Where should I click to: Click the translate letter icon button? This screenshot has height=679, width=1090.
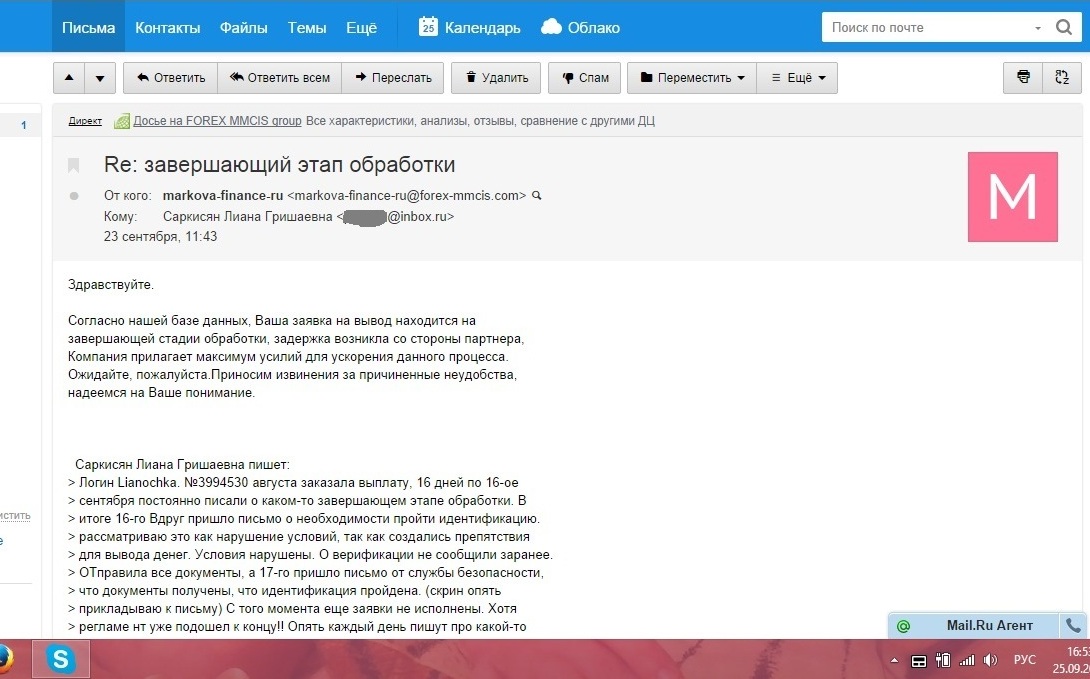tap(1062, 78)
